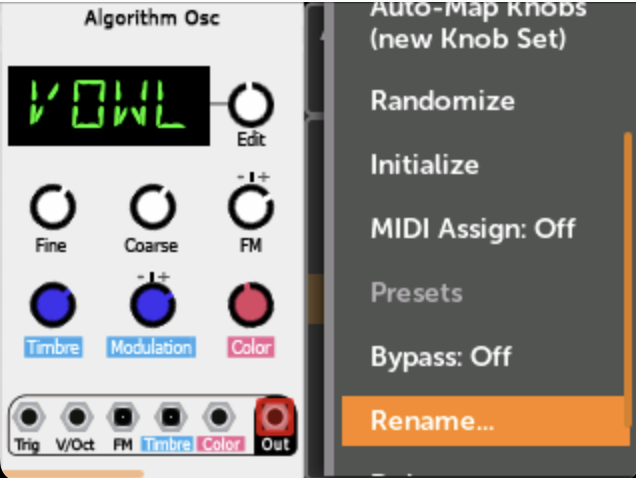Click the blue Modulation knob
The image size is (636, 478).
tap(153, 305)
